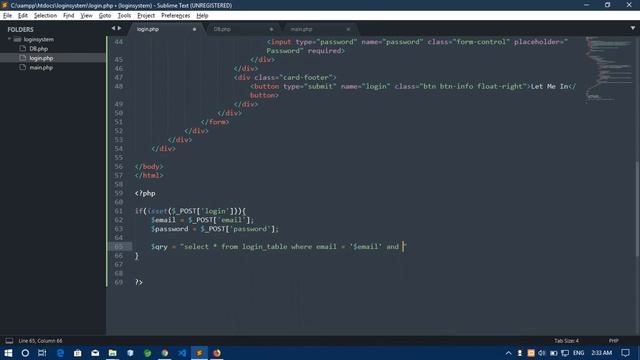Select the loginsystem folder row

click(x=53, y=40)
